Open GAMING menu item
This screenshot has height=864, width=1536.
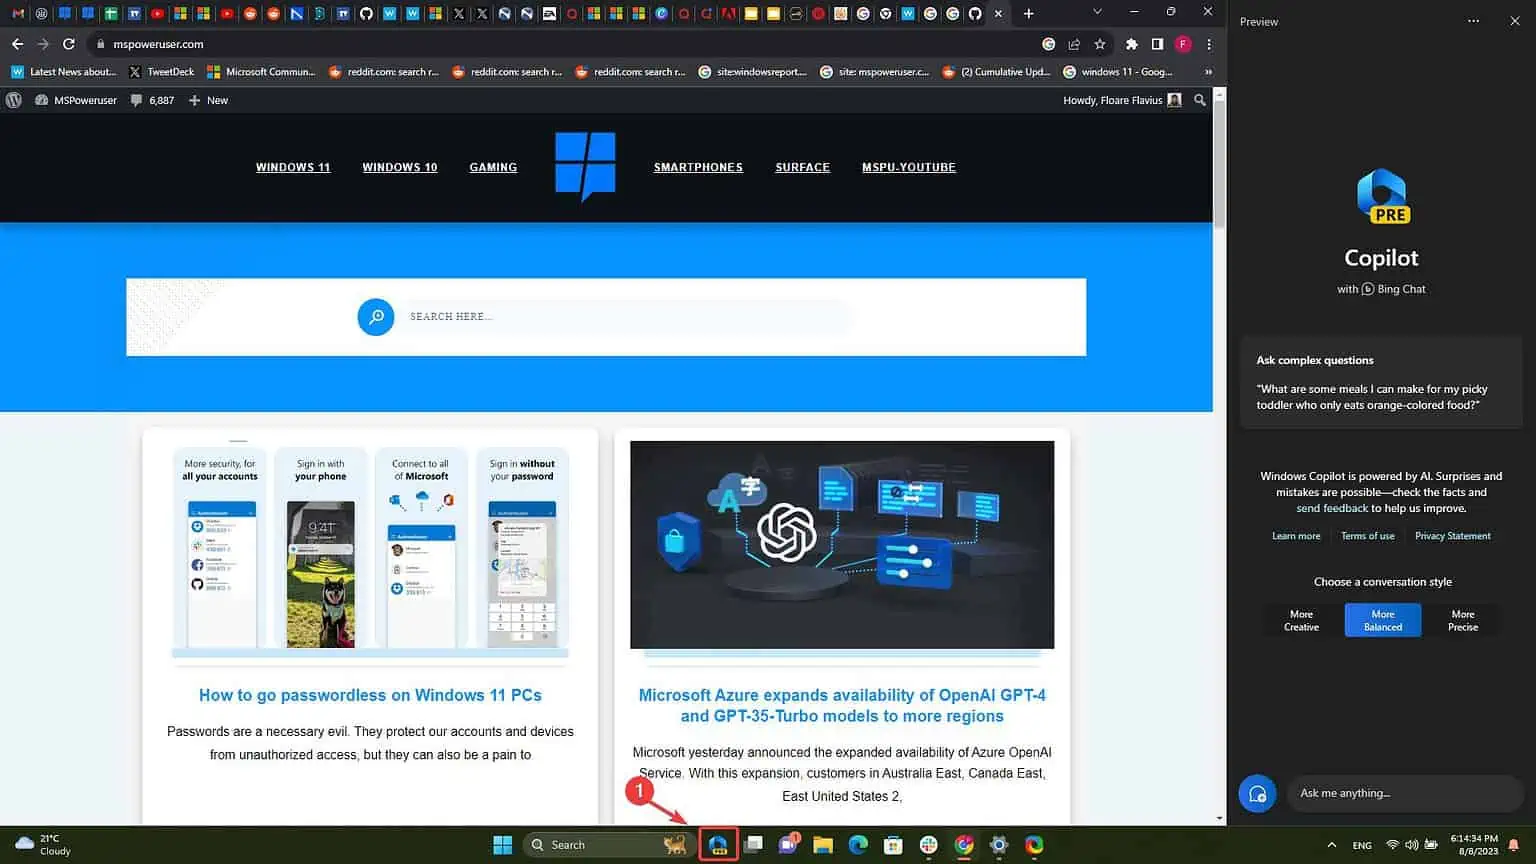[x=493, y=167]
